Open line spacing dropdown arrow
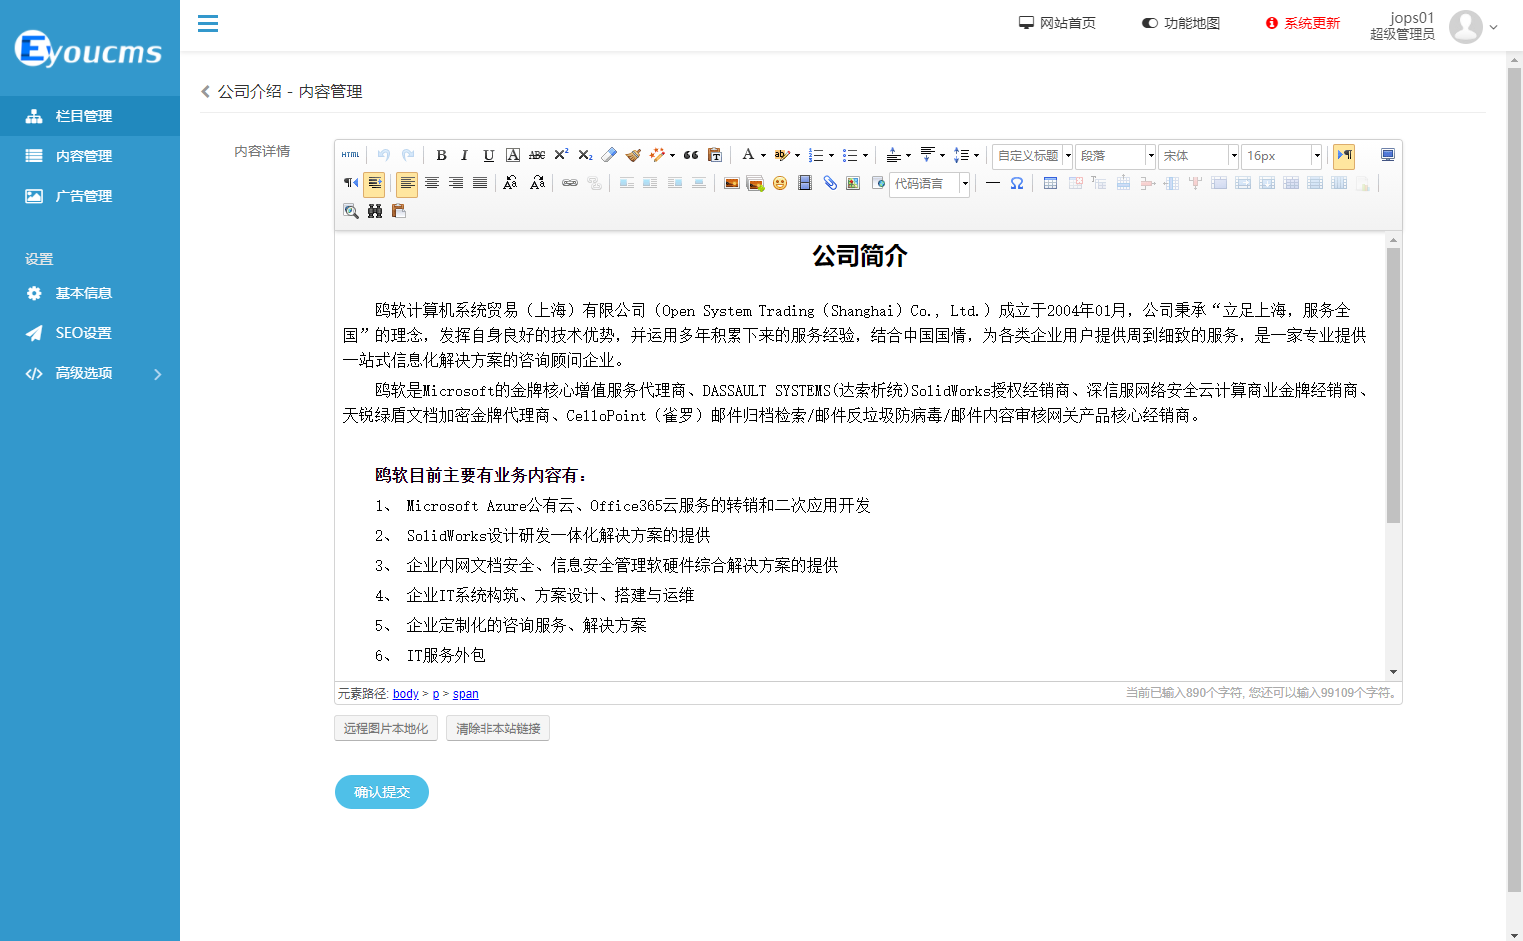 pos(976,156)
